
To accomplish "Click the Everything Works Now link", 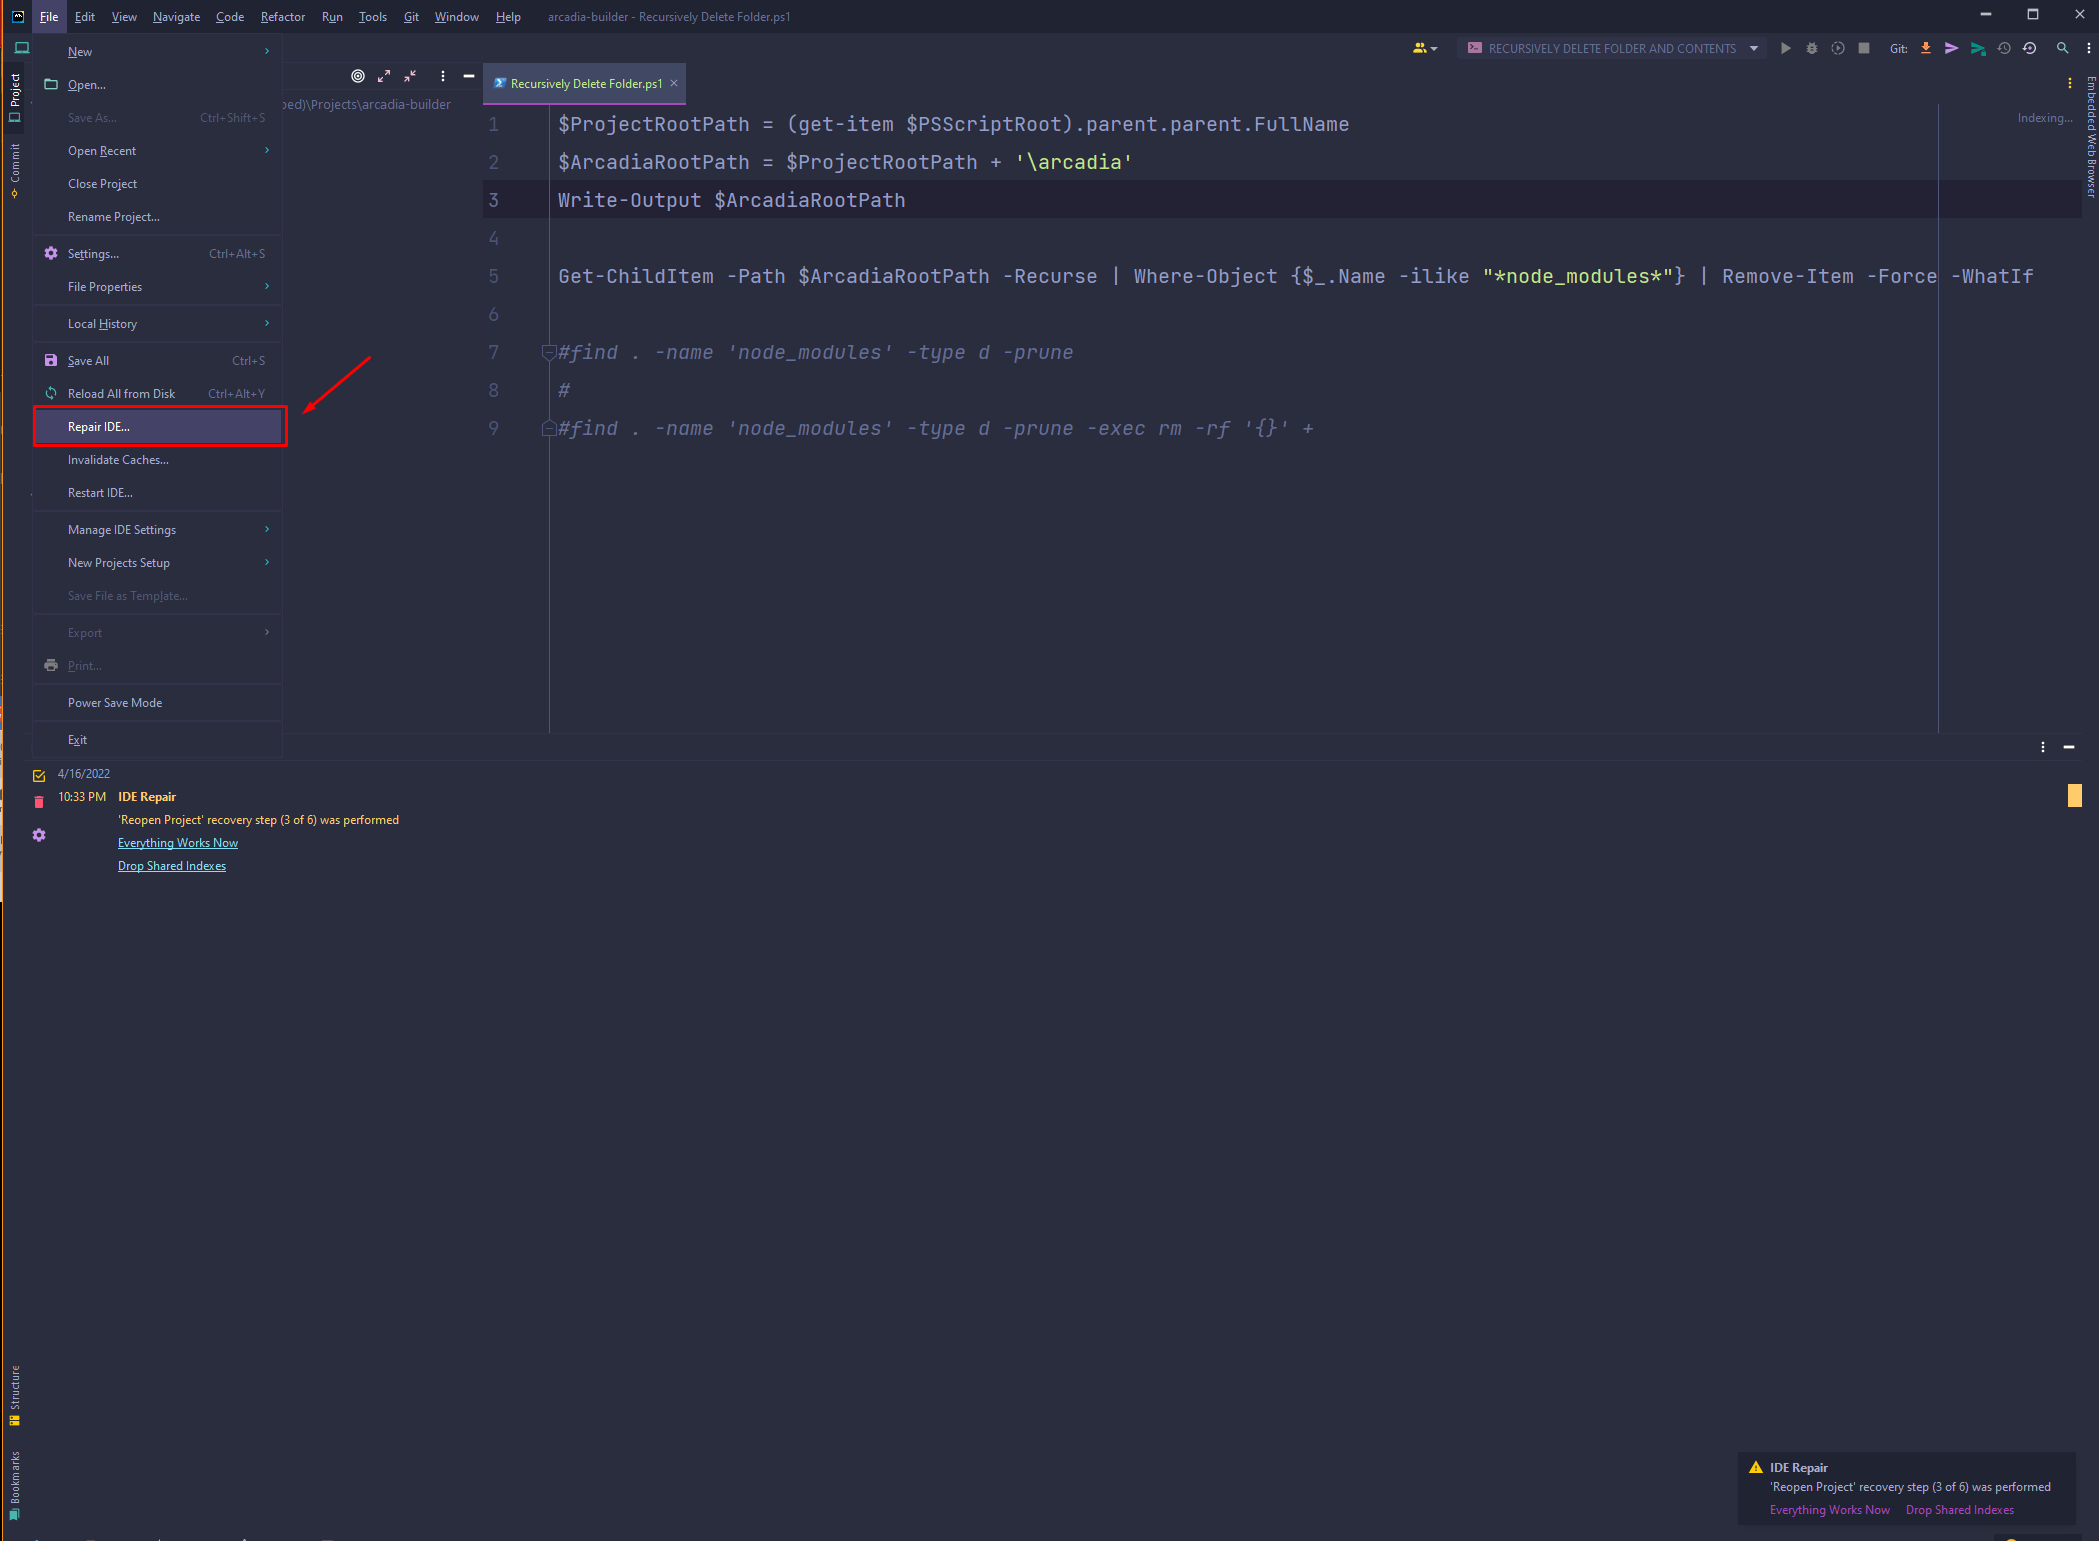I will pos(178,843).
